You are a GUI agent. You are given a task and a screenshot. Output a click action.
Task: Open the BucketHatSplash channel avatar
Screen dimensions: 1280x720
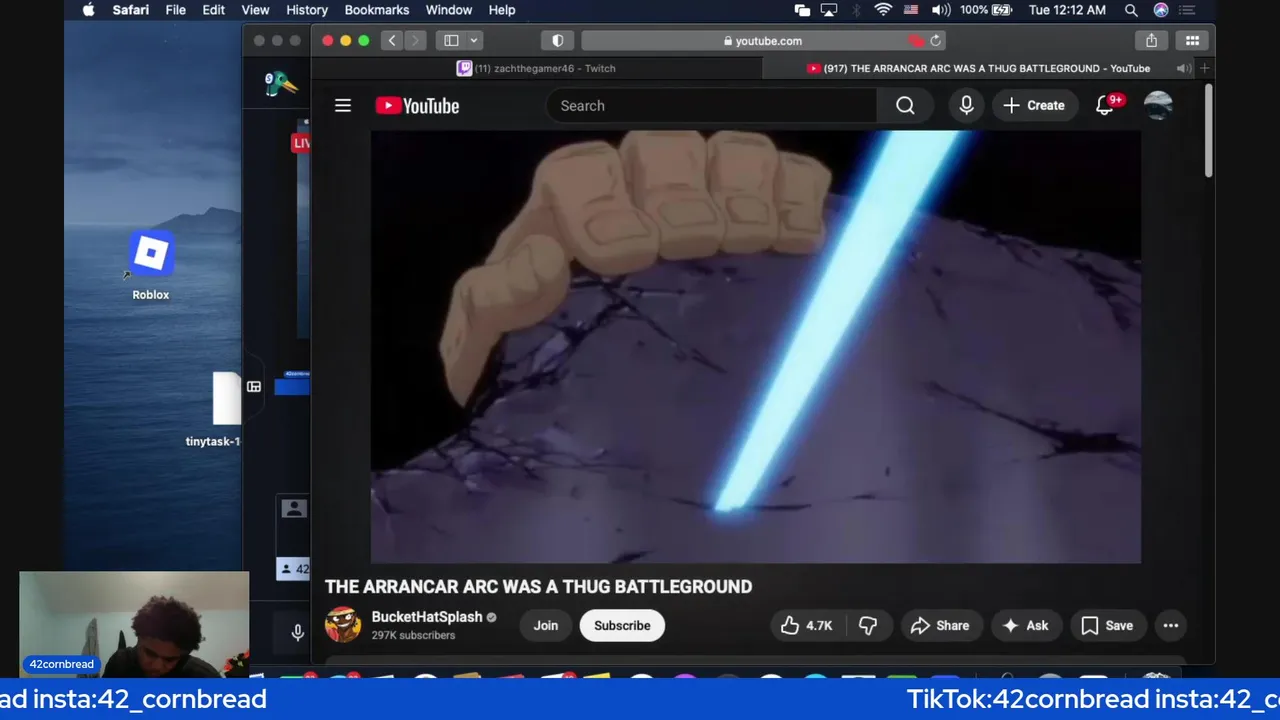[x=343, y=625]
